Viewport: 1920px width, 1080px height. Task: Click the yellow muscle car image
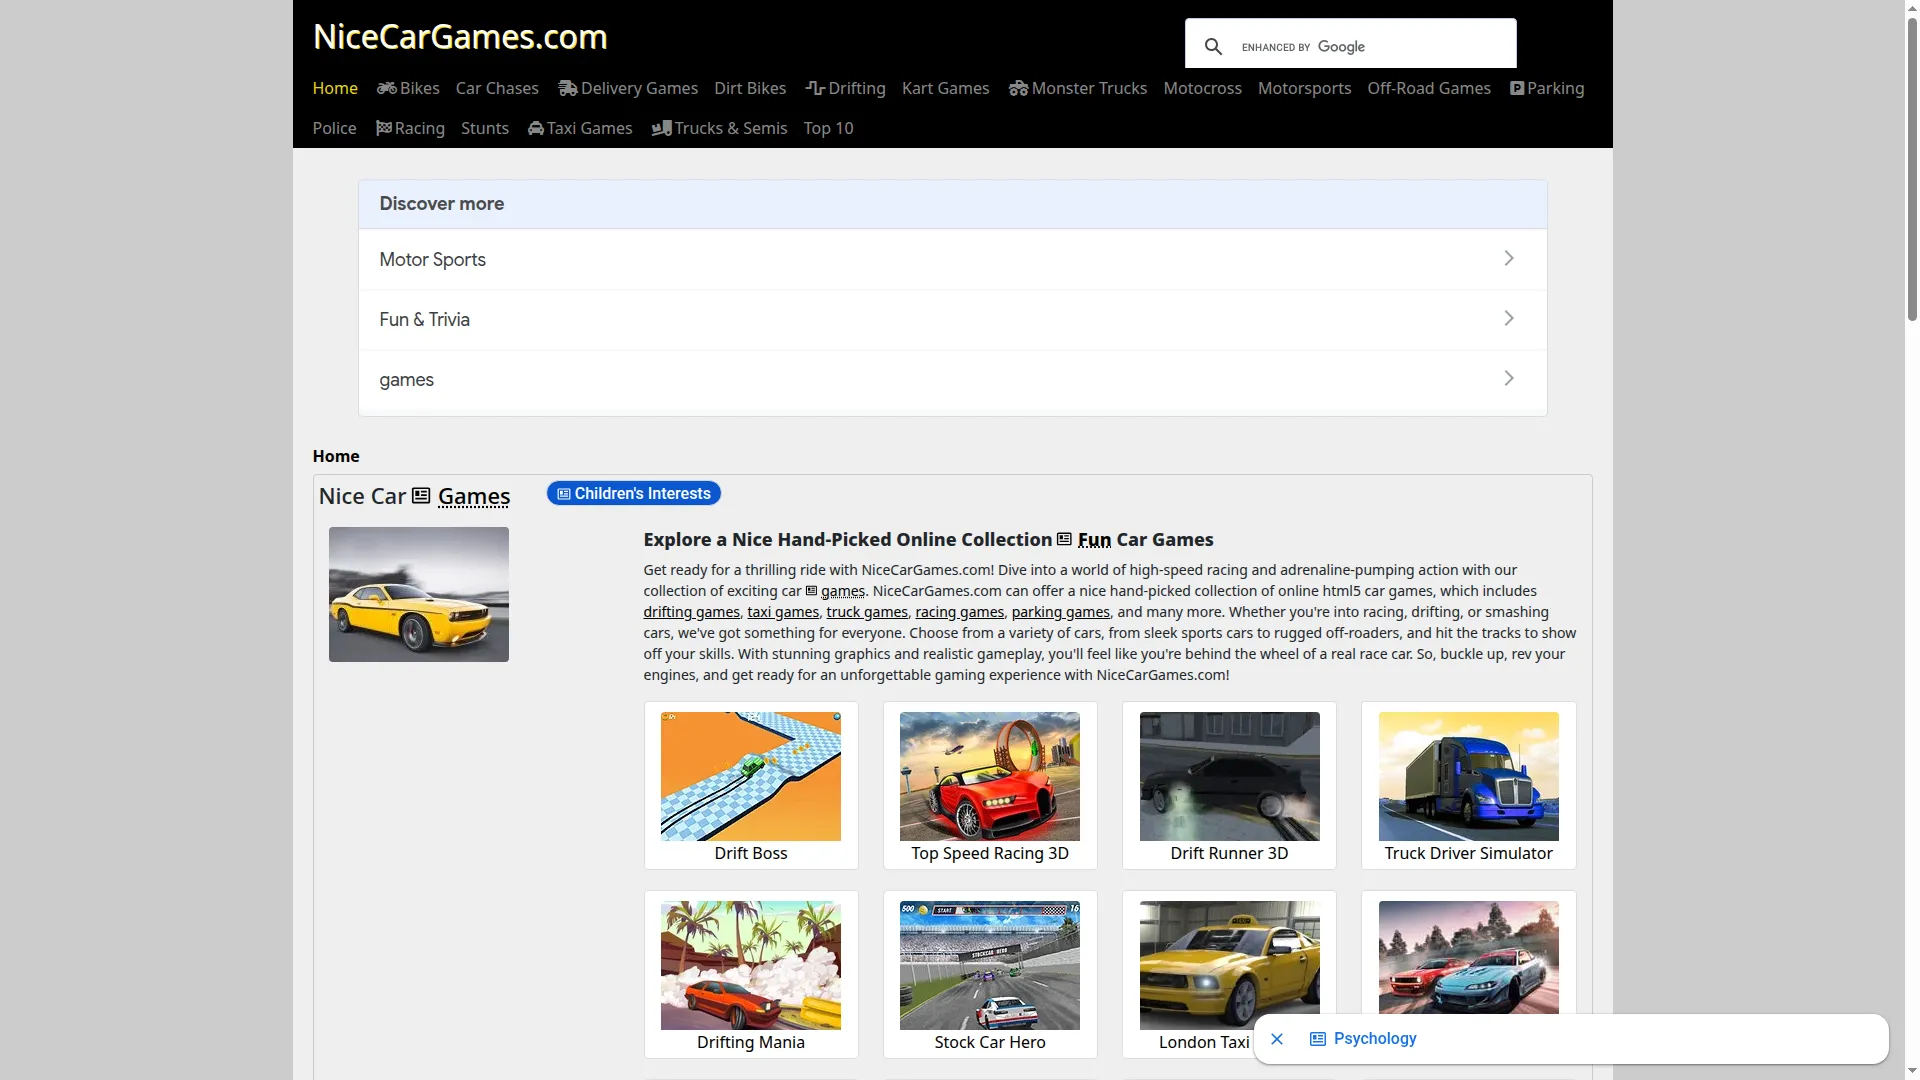pos(419,594)
